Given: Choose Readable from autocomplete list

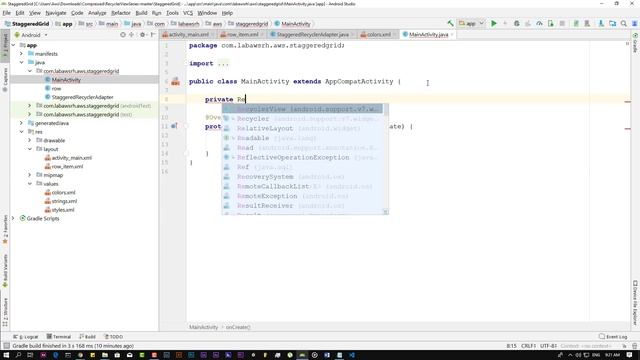Looking at the screenshot, I should 302,138.
